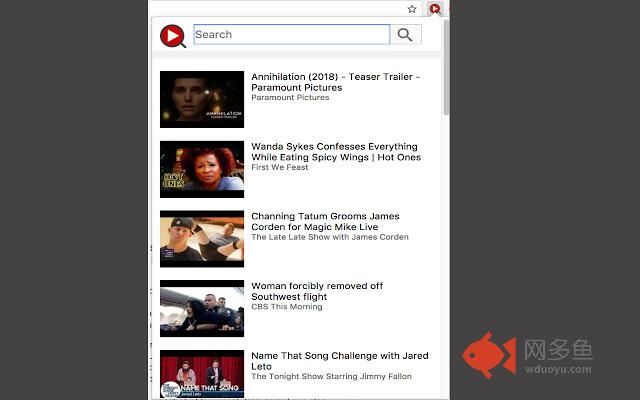The height and width of the screenshot is (400, 640).
Task: Click the CBS This Morning channel name
Action: coord(287,307)
